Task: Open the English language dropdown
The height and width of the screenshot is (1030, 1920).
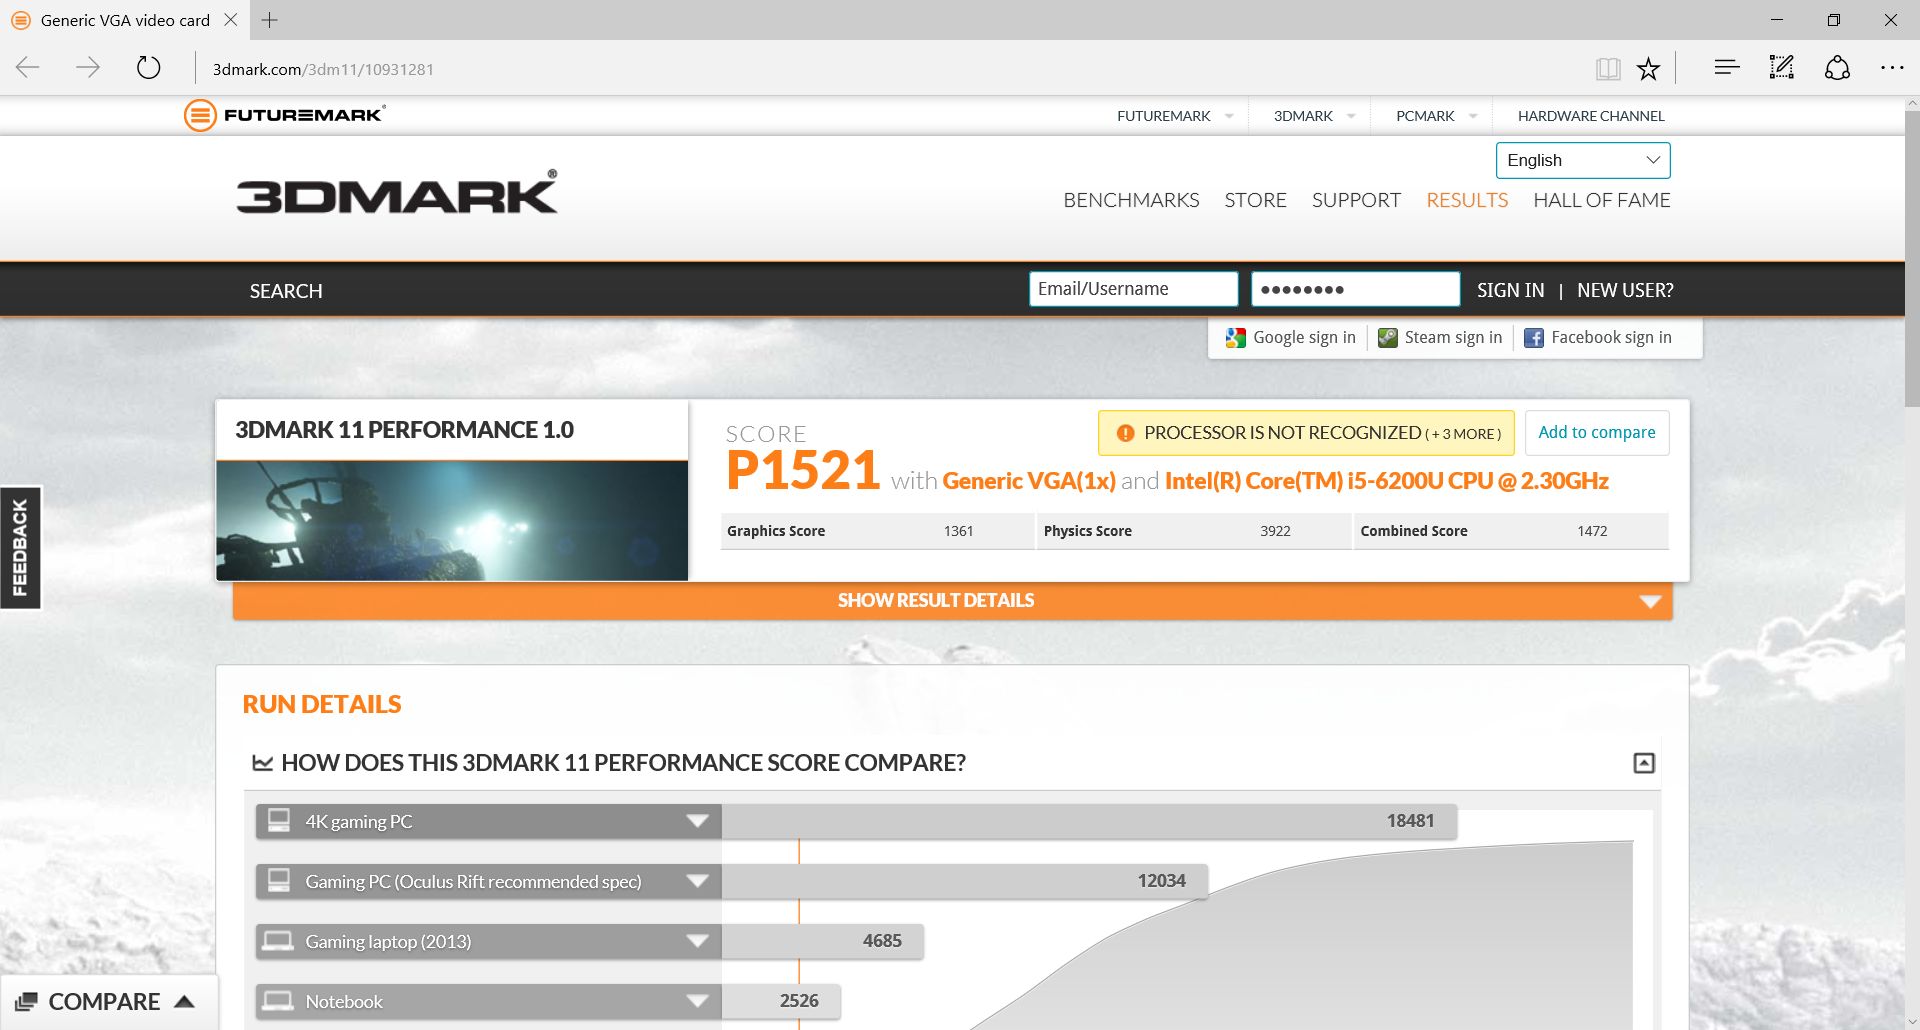Action: click(1583, 160)
